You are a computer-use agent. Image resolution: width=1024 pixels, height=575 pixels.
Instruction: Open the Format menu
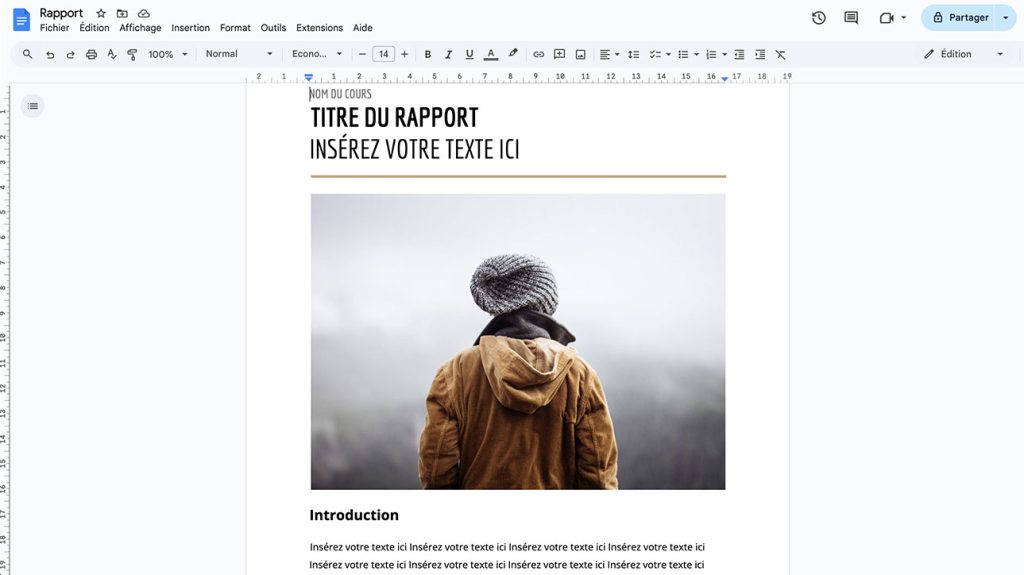pyautogui.click(x=235, y=28)
